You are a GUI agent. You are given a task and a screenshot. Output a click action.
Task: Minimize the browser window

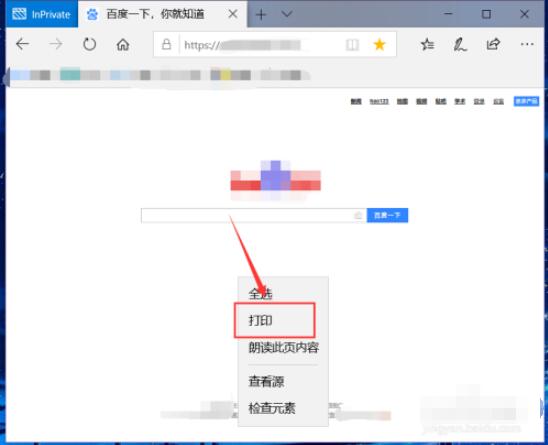click(x=448, y=14)
